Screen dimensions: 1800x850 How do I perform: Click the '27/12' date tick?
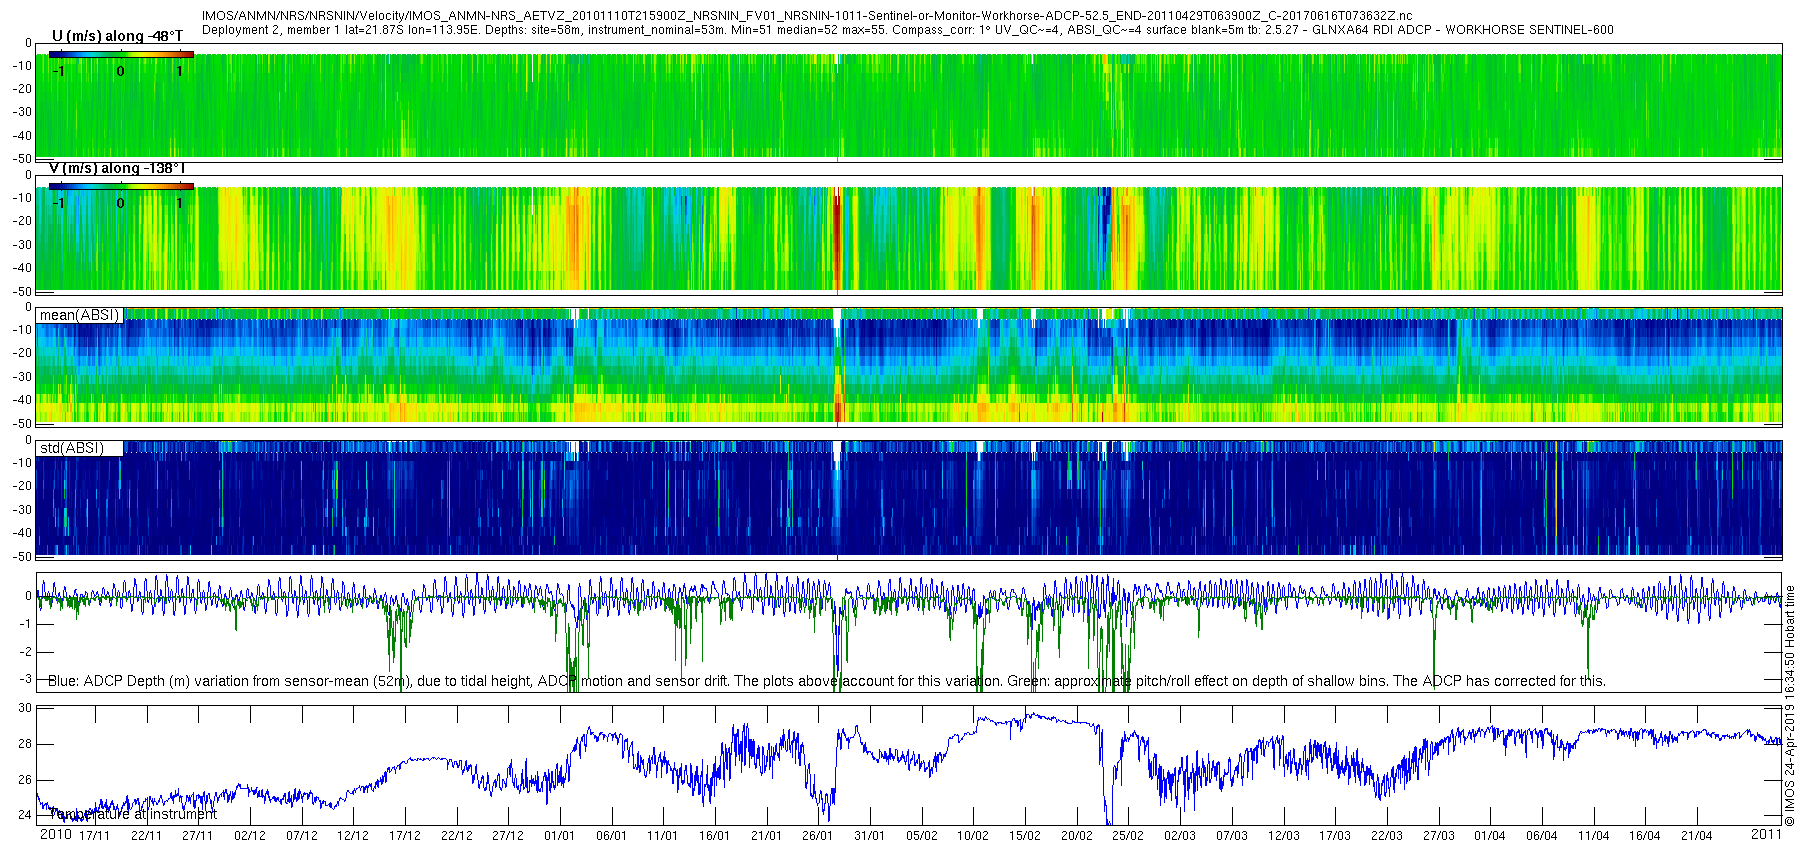tap(508, 836)
